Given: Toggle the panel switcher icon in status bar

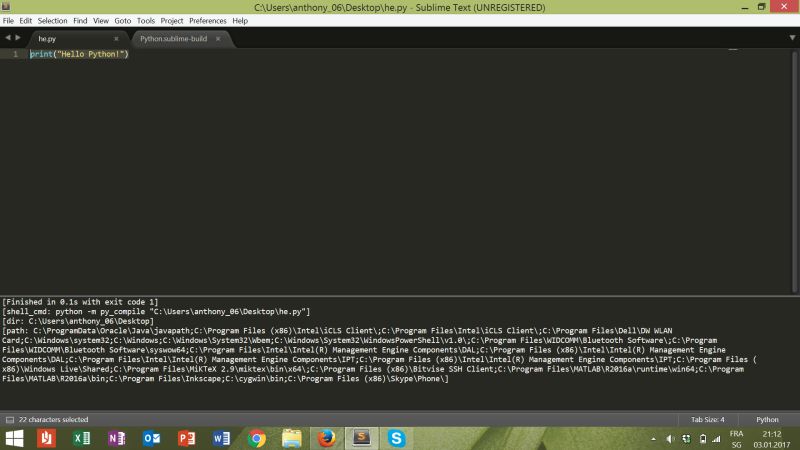Looking at the screenshot, I should 10,420.
